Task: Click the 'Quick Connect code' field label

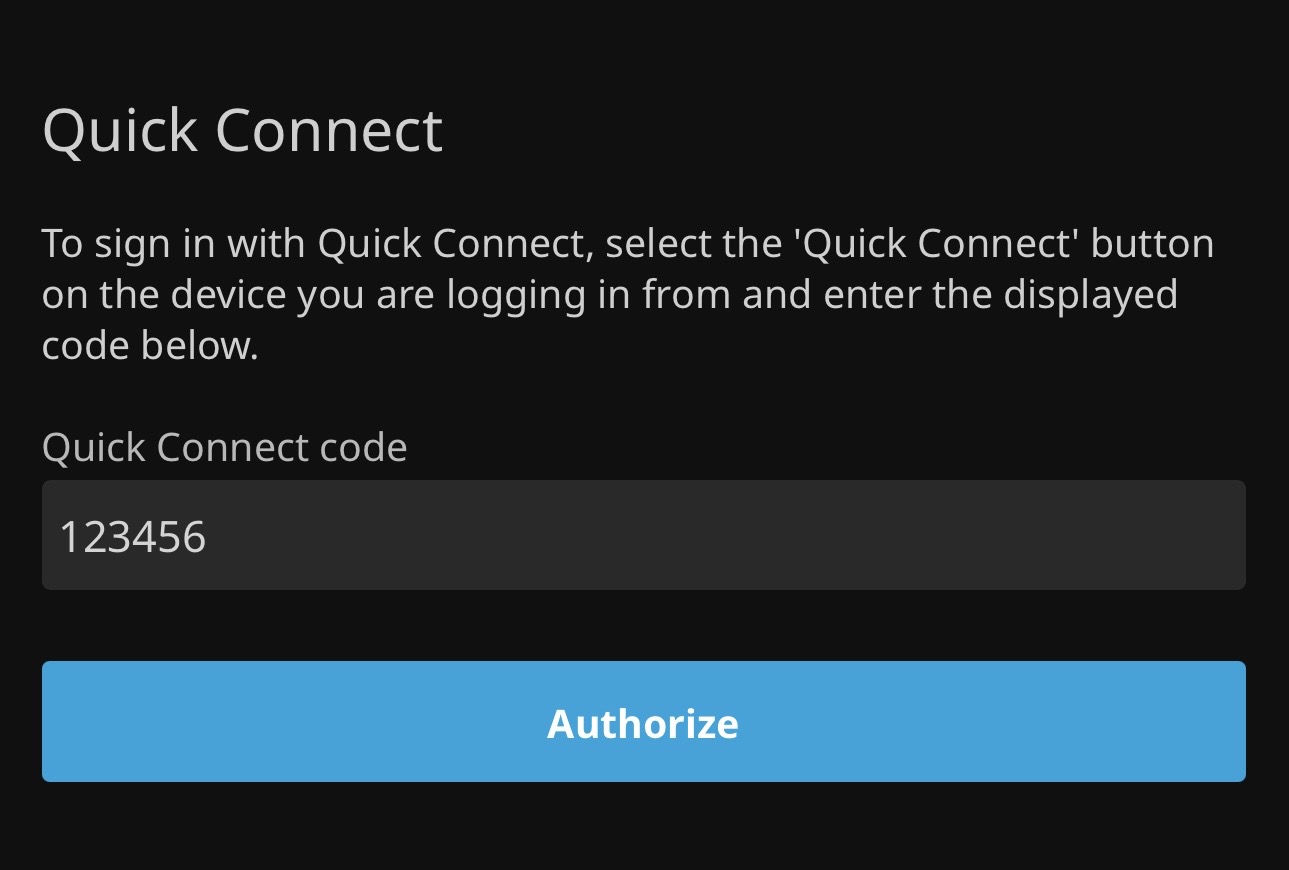Action: click(x=224, y=447)
